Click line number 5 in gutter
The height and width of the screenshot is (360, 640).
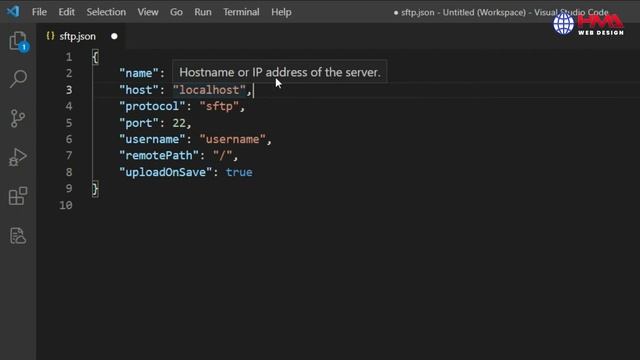(x=69, y=123)
